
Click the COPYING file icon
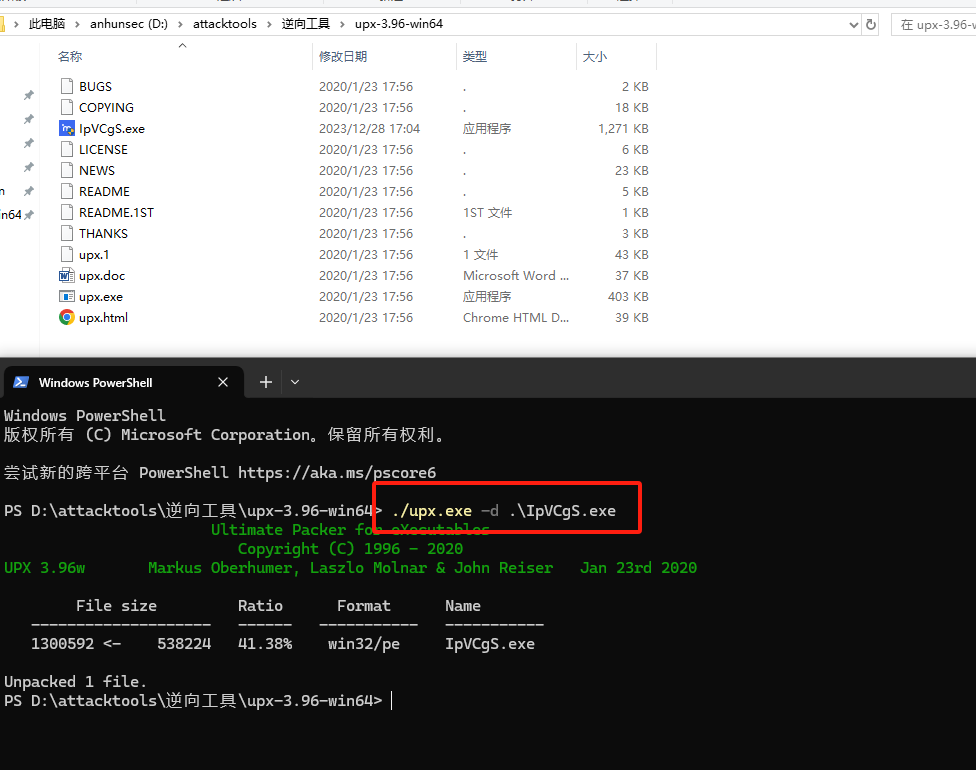coord(67,108)
